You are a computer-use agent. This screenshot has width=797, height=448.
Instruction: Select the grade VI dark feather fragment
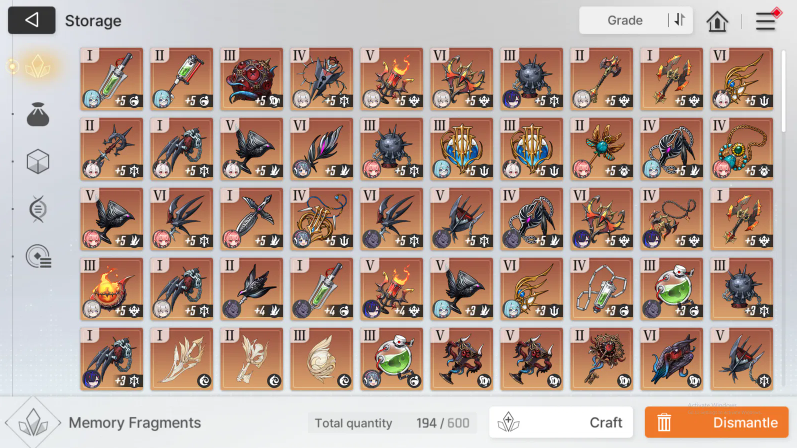pyautogui.click(x=321, y=149)
